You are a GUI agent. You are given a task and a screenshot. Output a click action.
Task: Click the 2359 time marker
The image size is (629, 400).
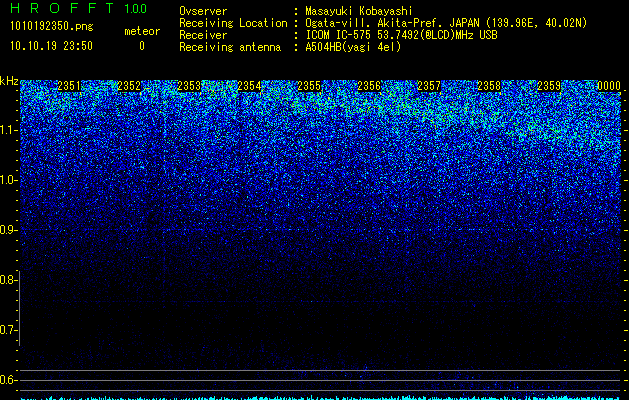point(549,86)
